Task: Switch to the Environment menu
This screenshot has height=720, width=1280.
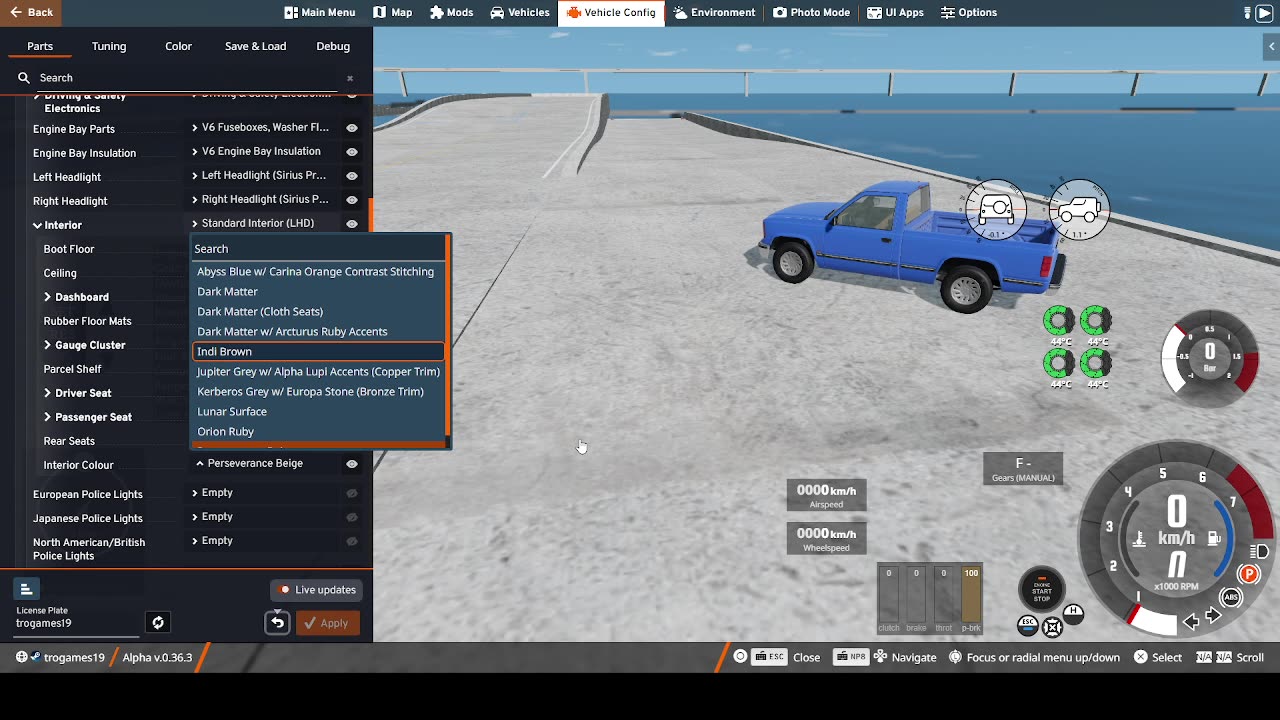Action: pos(714,12)
